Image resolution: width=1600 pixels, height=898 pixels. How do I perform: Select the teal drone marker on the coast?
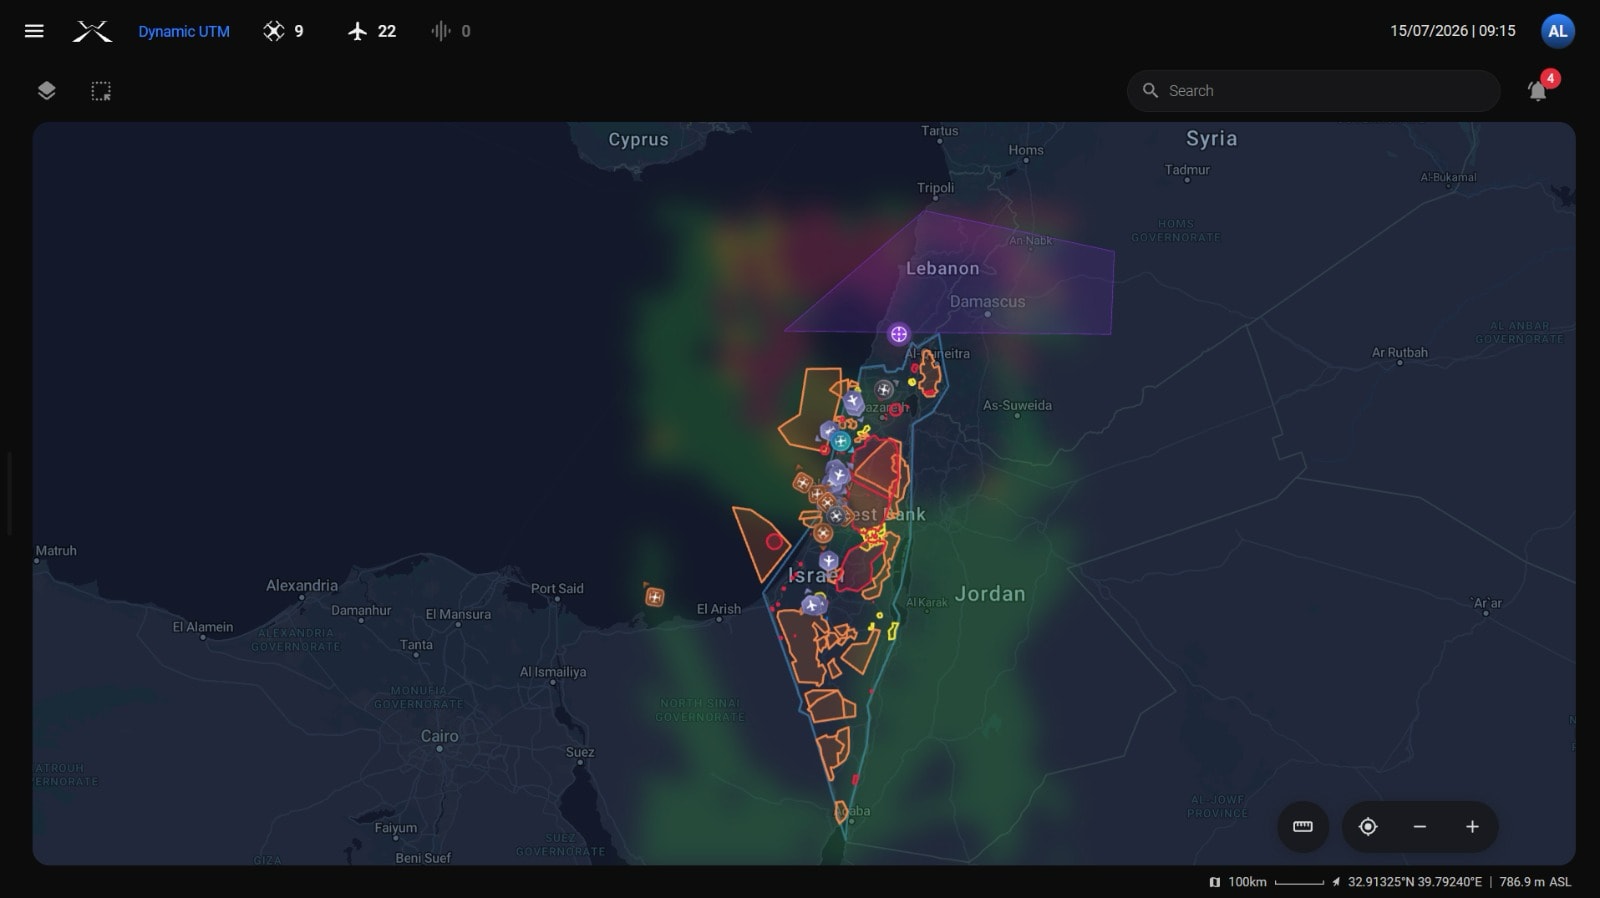841,441
